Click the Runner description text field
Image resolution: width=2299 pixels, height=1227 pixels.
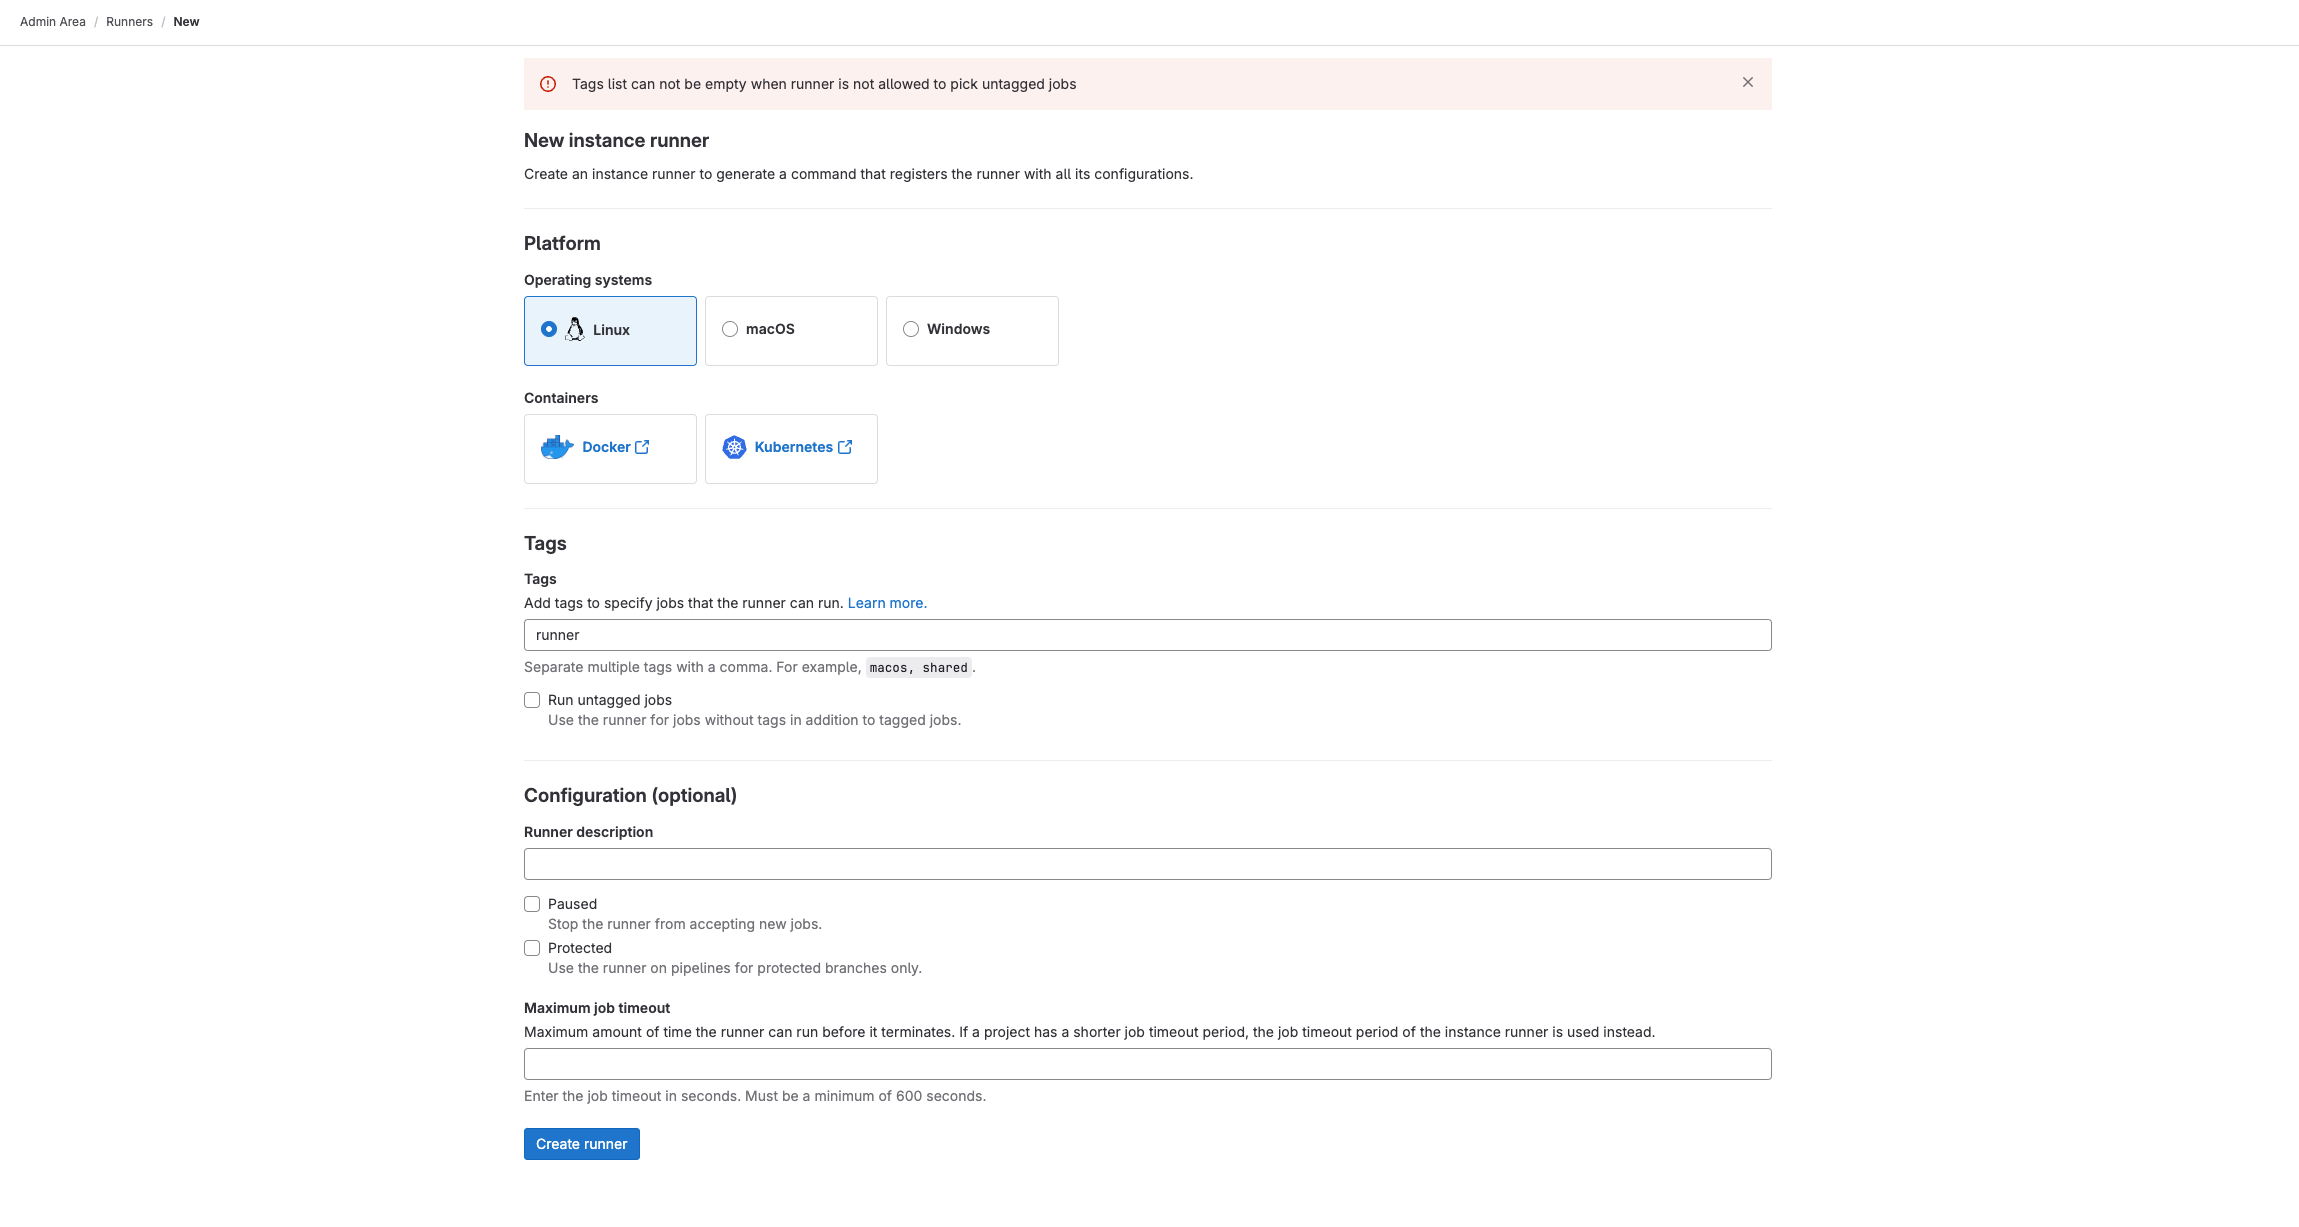click(1147, 864)
